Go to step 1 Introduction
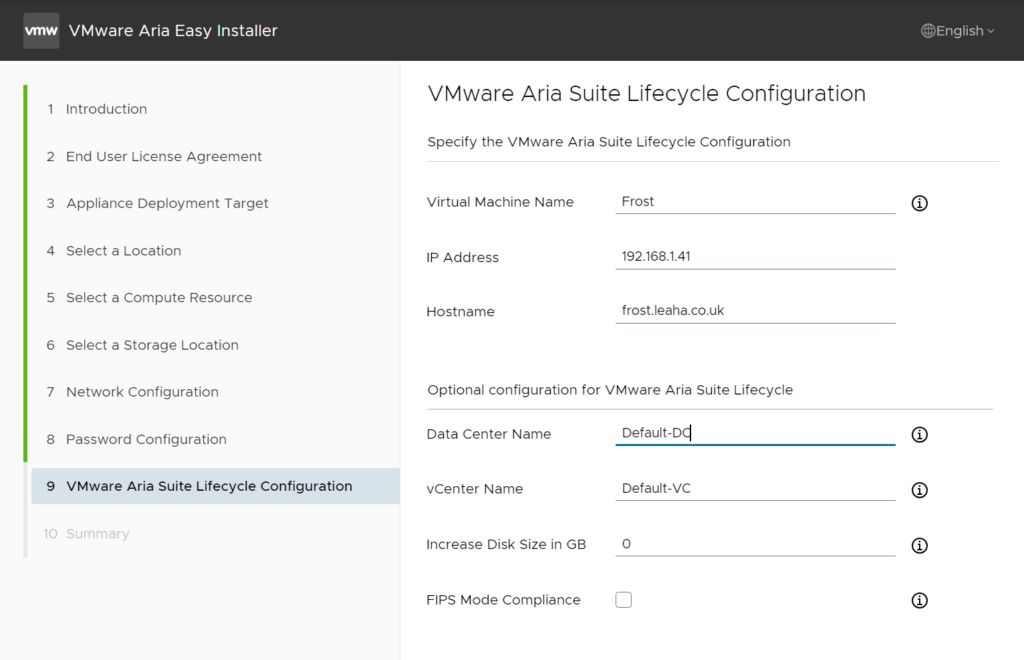The height and width of the screenshot is (660, 1024). 214,109
